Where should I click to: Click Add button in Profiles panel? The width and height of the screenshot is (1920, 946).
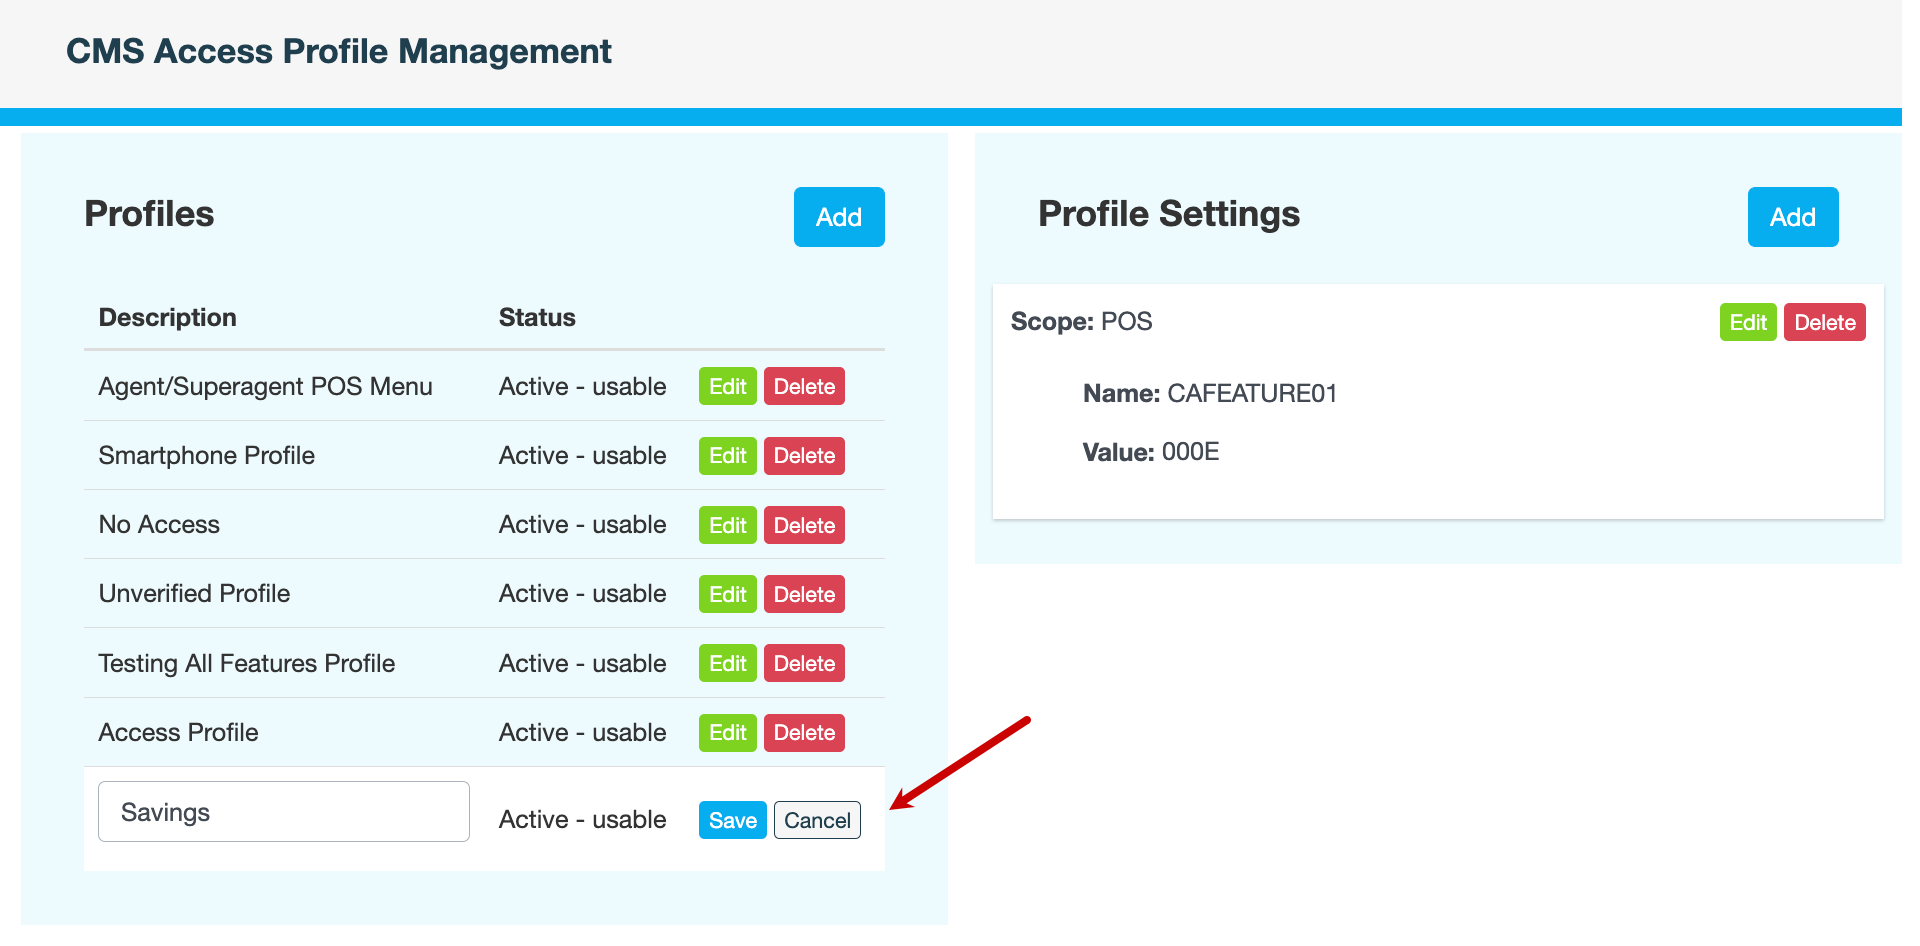tap(838, 217)
